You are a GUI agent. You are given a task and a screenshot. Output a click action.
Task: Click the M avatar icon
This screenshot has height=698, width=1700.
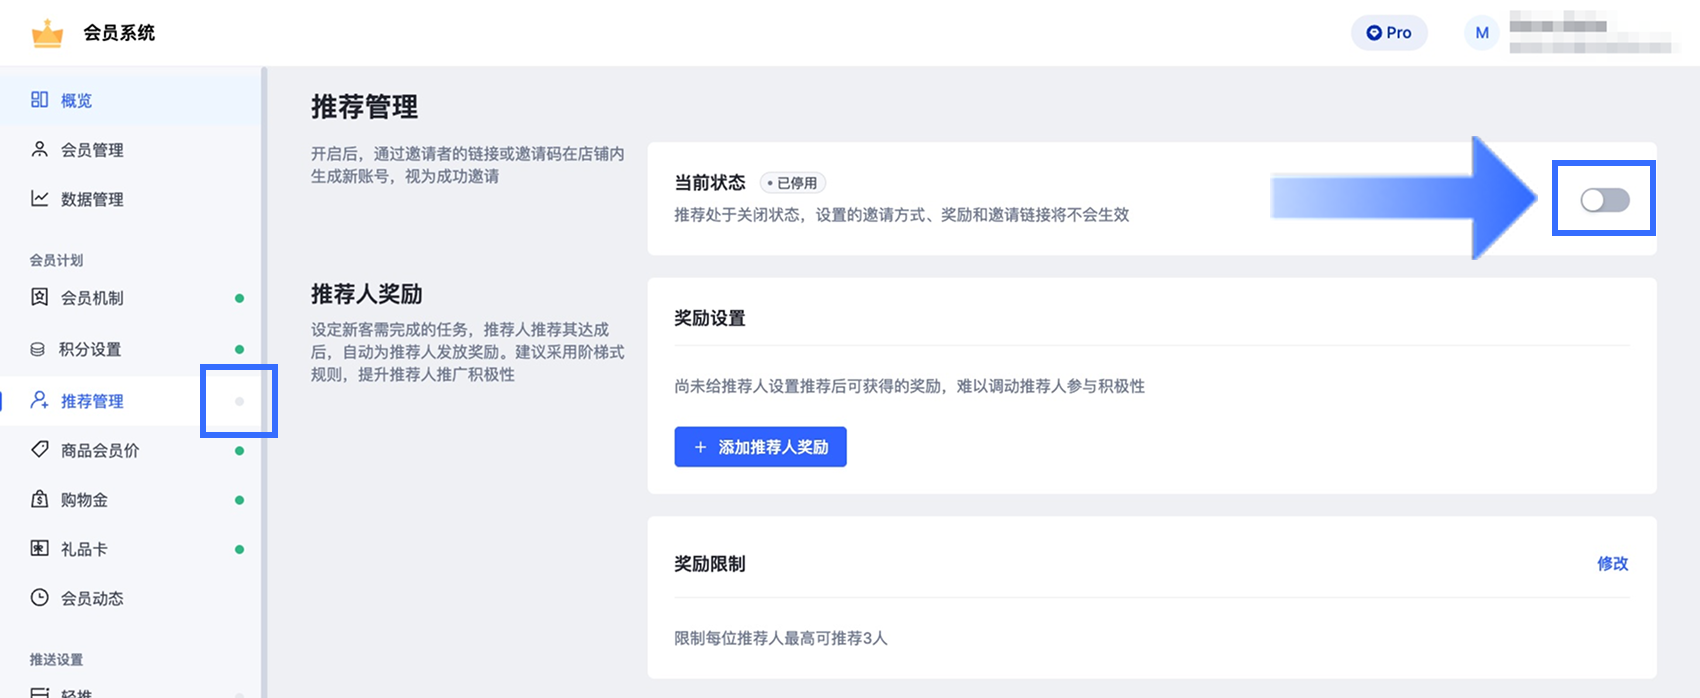click(1482, 33)
